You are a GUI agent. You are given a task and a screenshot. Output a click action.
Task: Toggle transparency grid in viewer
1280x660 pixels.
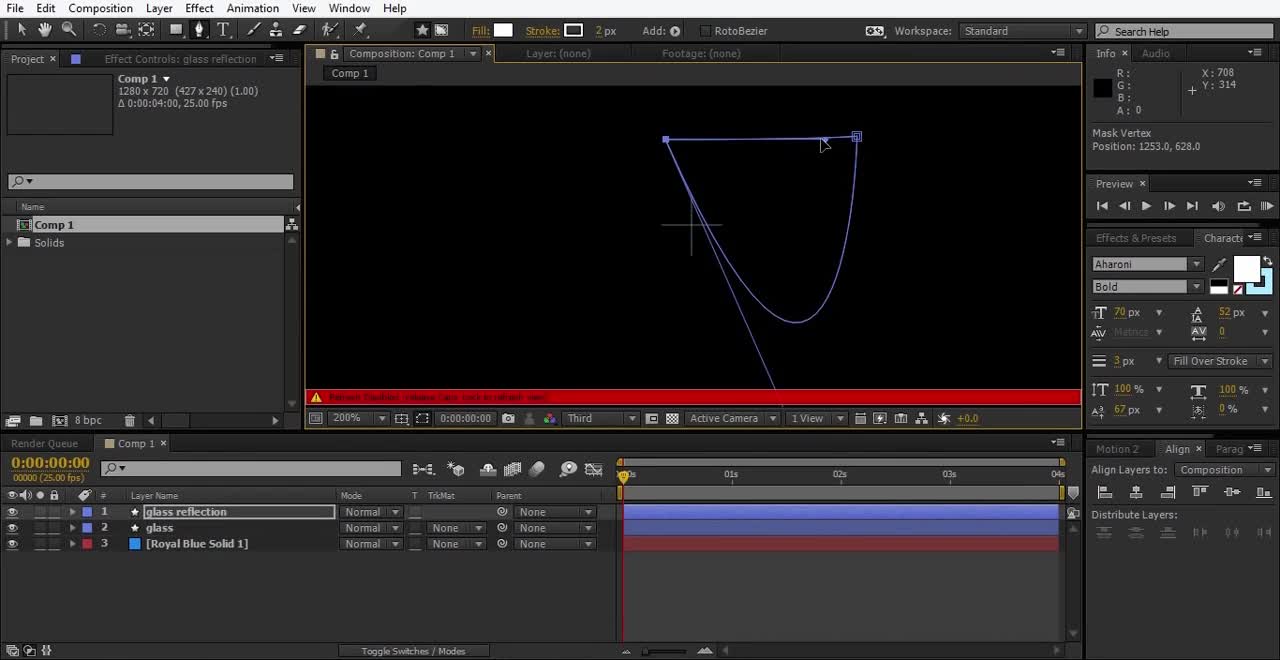click(x=672, y=418)
